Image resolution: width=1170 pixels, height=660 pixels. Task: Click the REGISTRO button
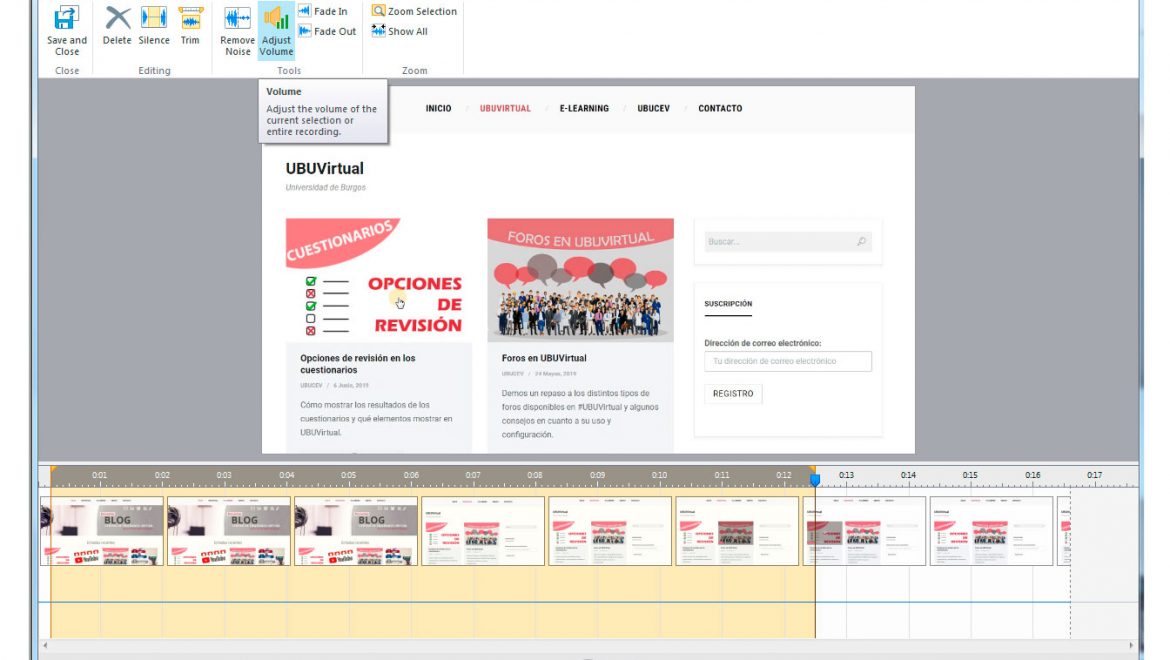tap(733, 394)
